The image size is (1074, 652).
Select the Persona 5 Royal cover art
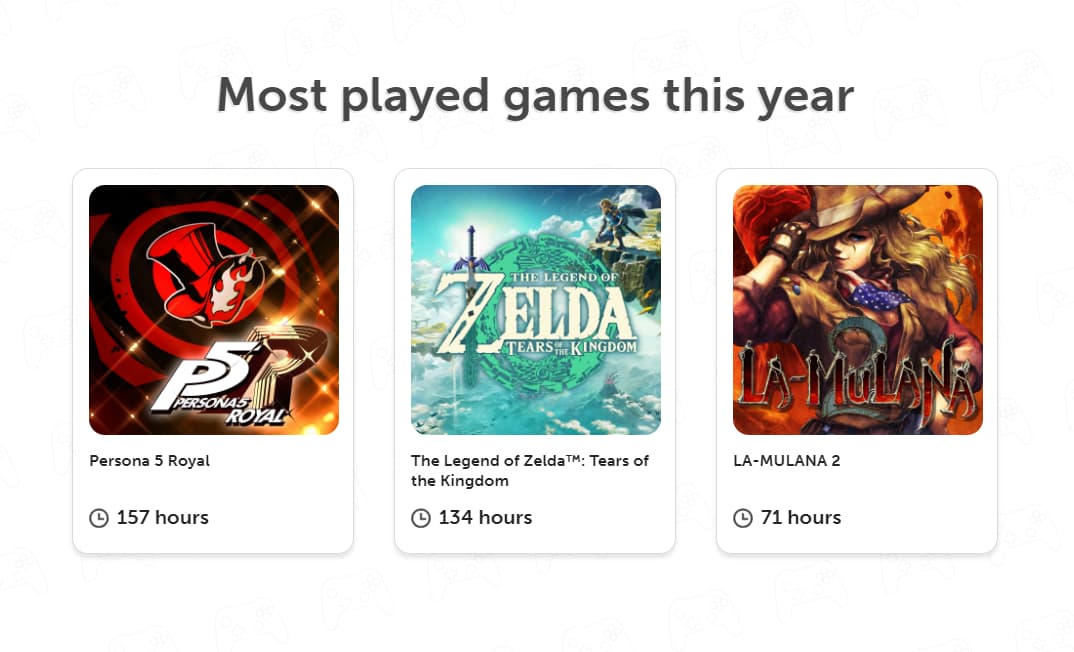pos(214,310)
